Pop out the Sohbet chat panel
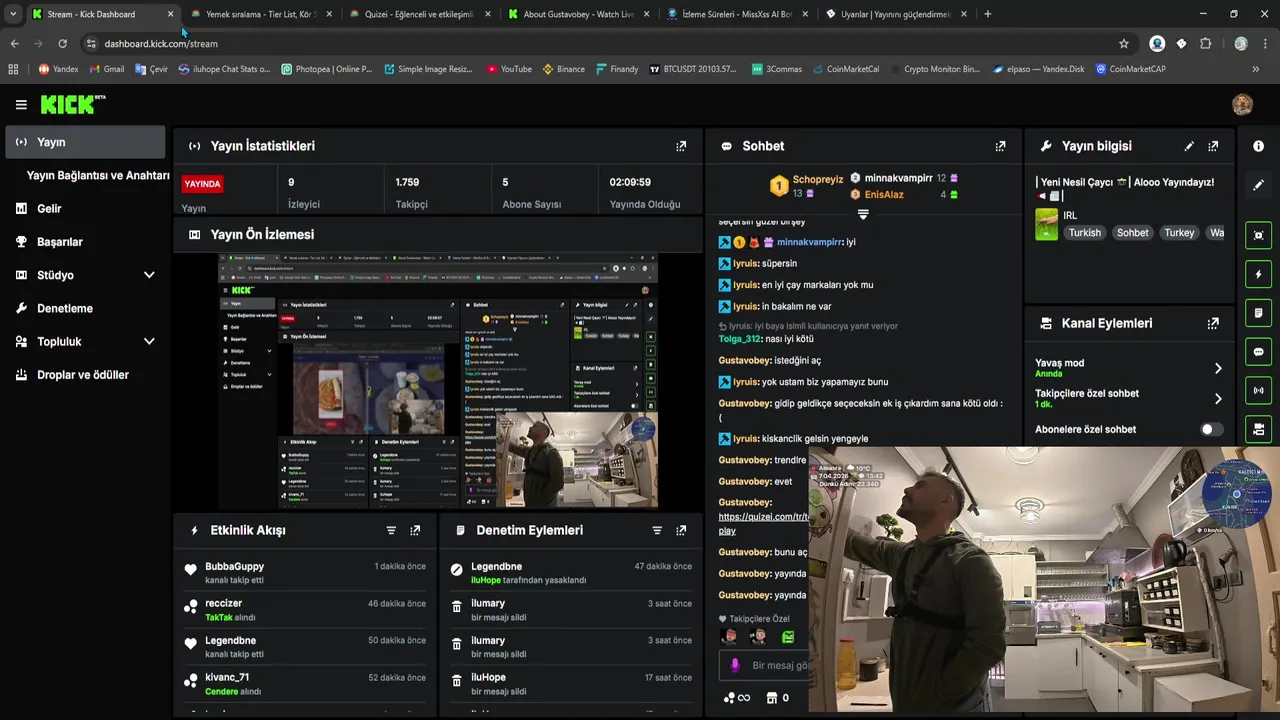 tap(1000, 146)
